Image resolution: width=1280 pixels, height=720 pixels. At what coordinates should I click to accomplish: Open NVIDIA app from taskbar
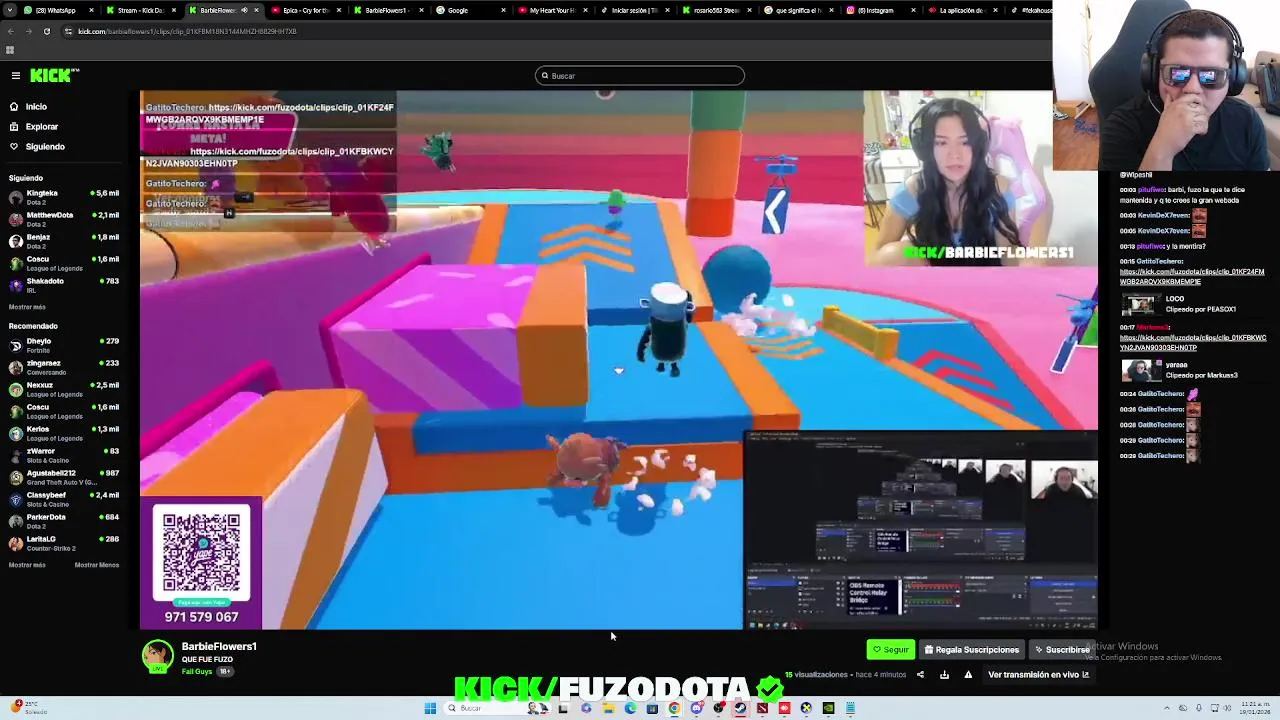coord(828,708)
